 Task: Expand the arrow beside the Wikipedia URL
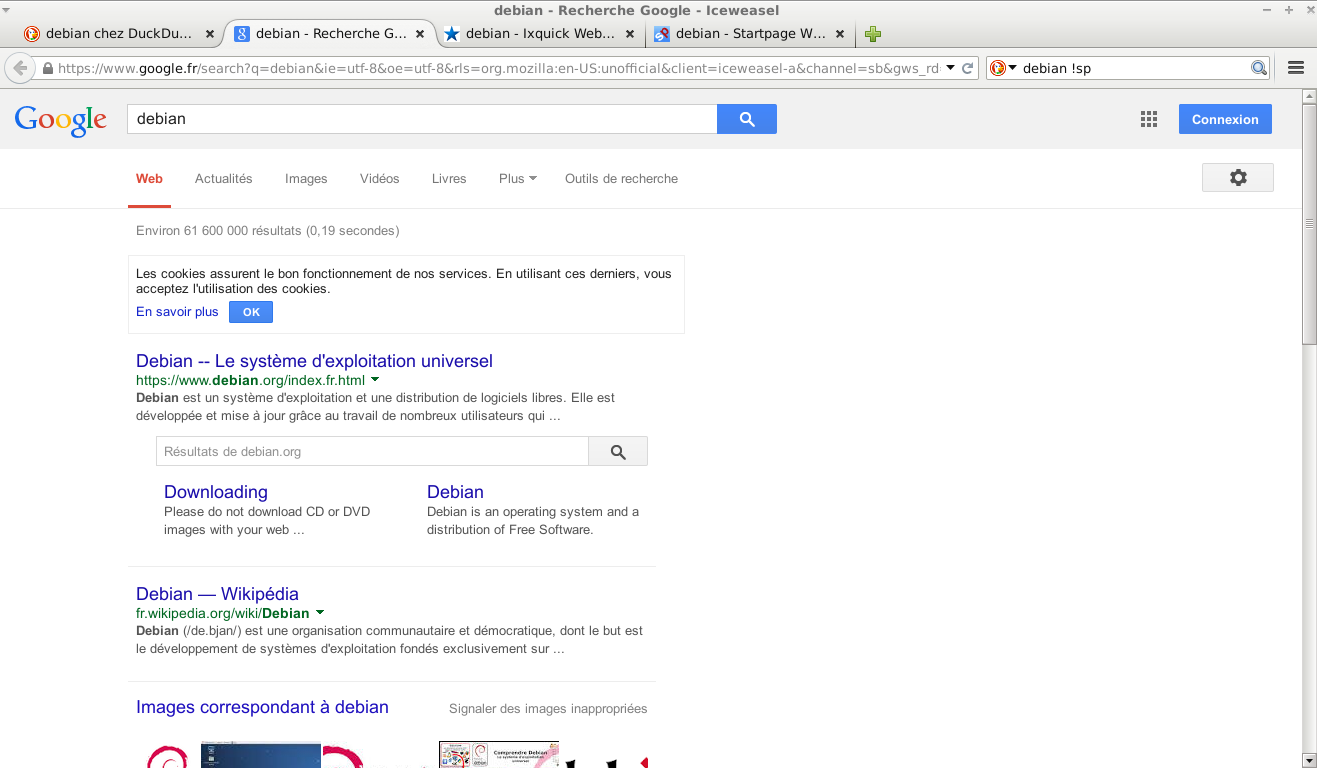319,612
